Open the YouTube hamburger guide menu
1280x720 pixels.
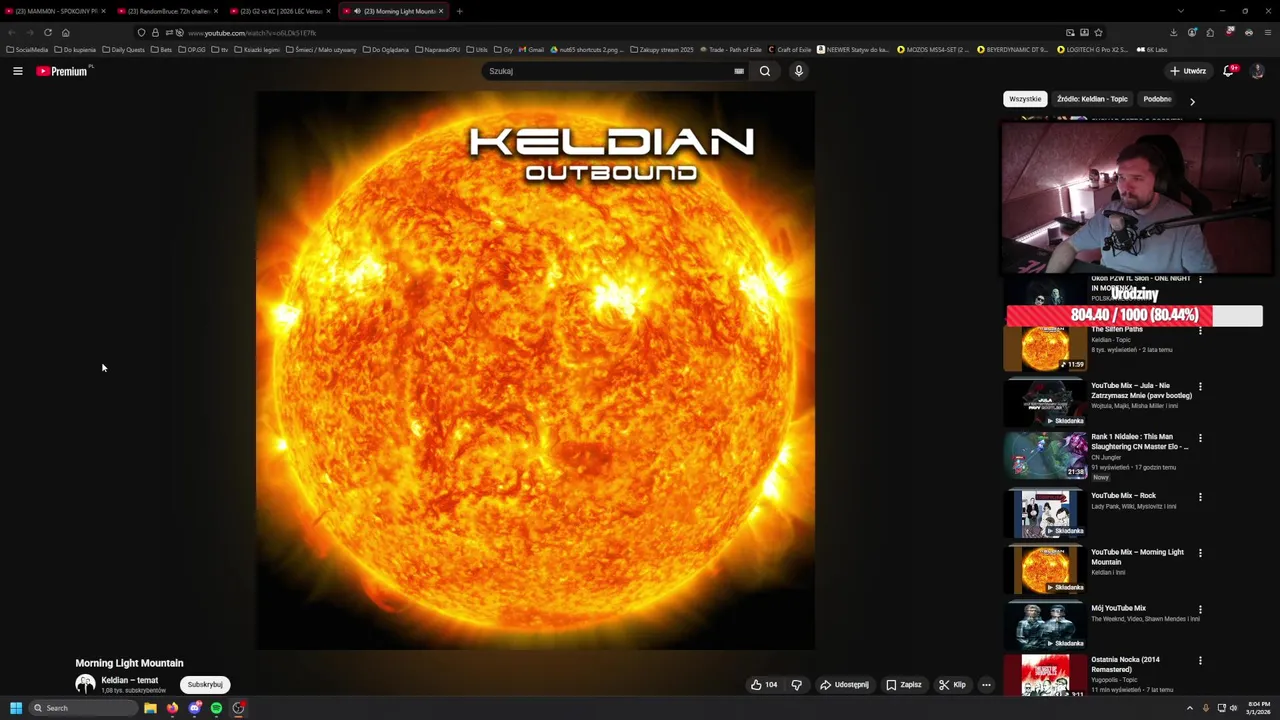pyautogui.click(x=17, y=71)
